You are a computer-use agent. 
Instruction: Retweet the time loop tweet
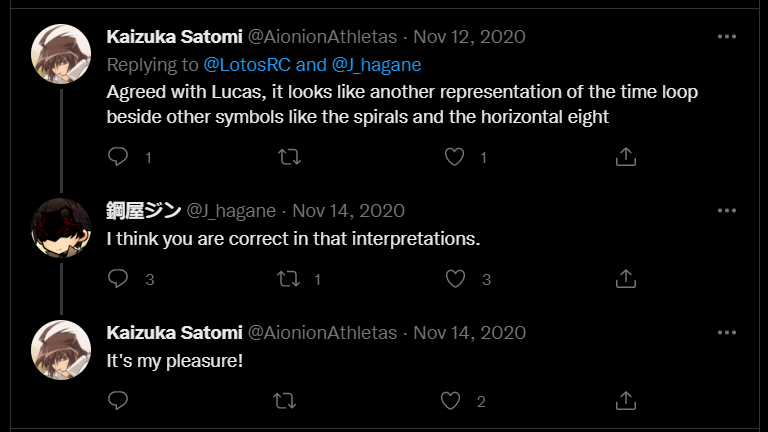[288, 157]
